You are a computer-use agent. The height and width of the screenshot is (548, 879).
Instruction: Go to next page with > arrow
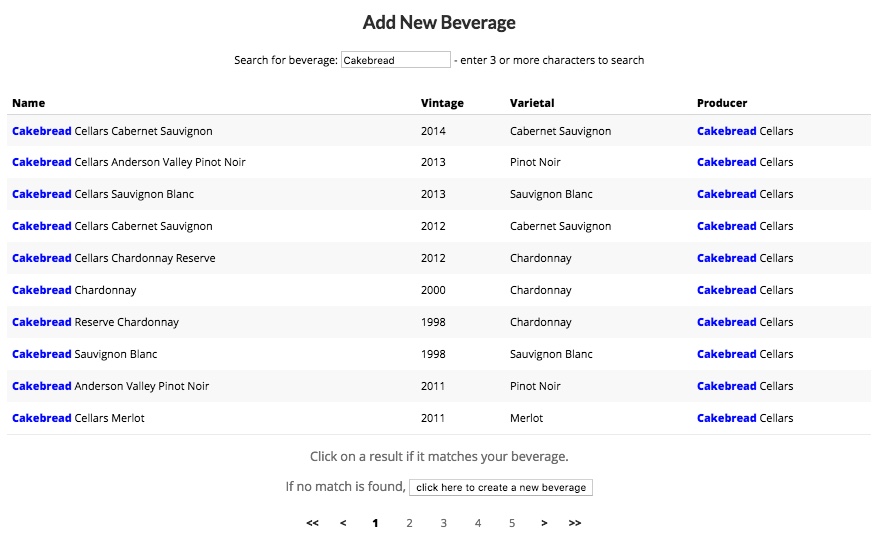(544, 523)
